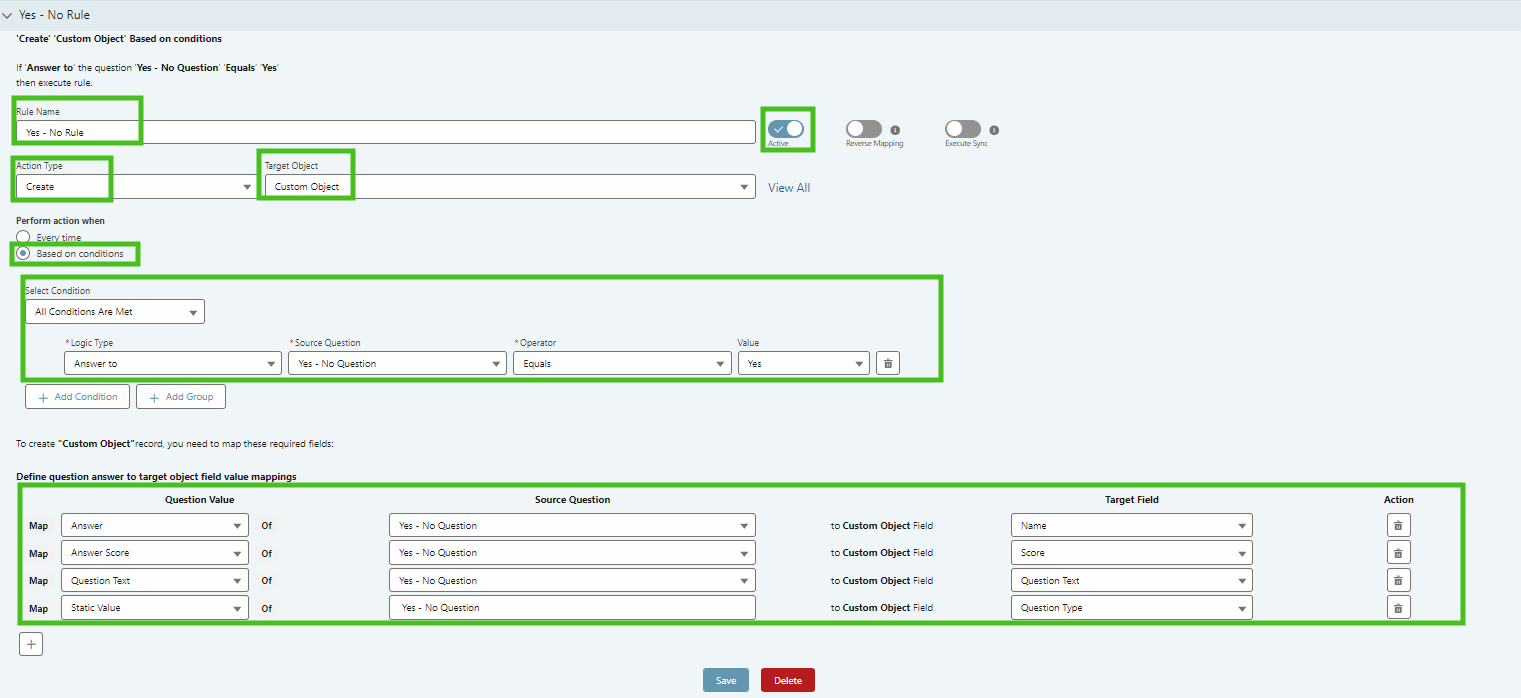Delete the Static Value mapping row
The height and width of the screenshot is (698, 1521).
pos(1398,608)
